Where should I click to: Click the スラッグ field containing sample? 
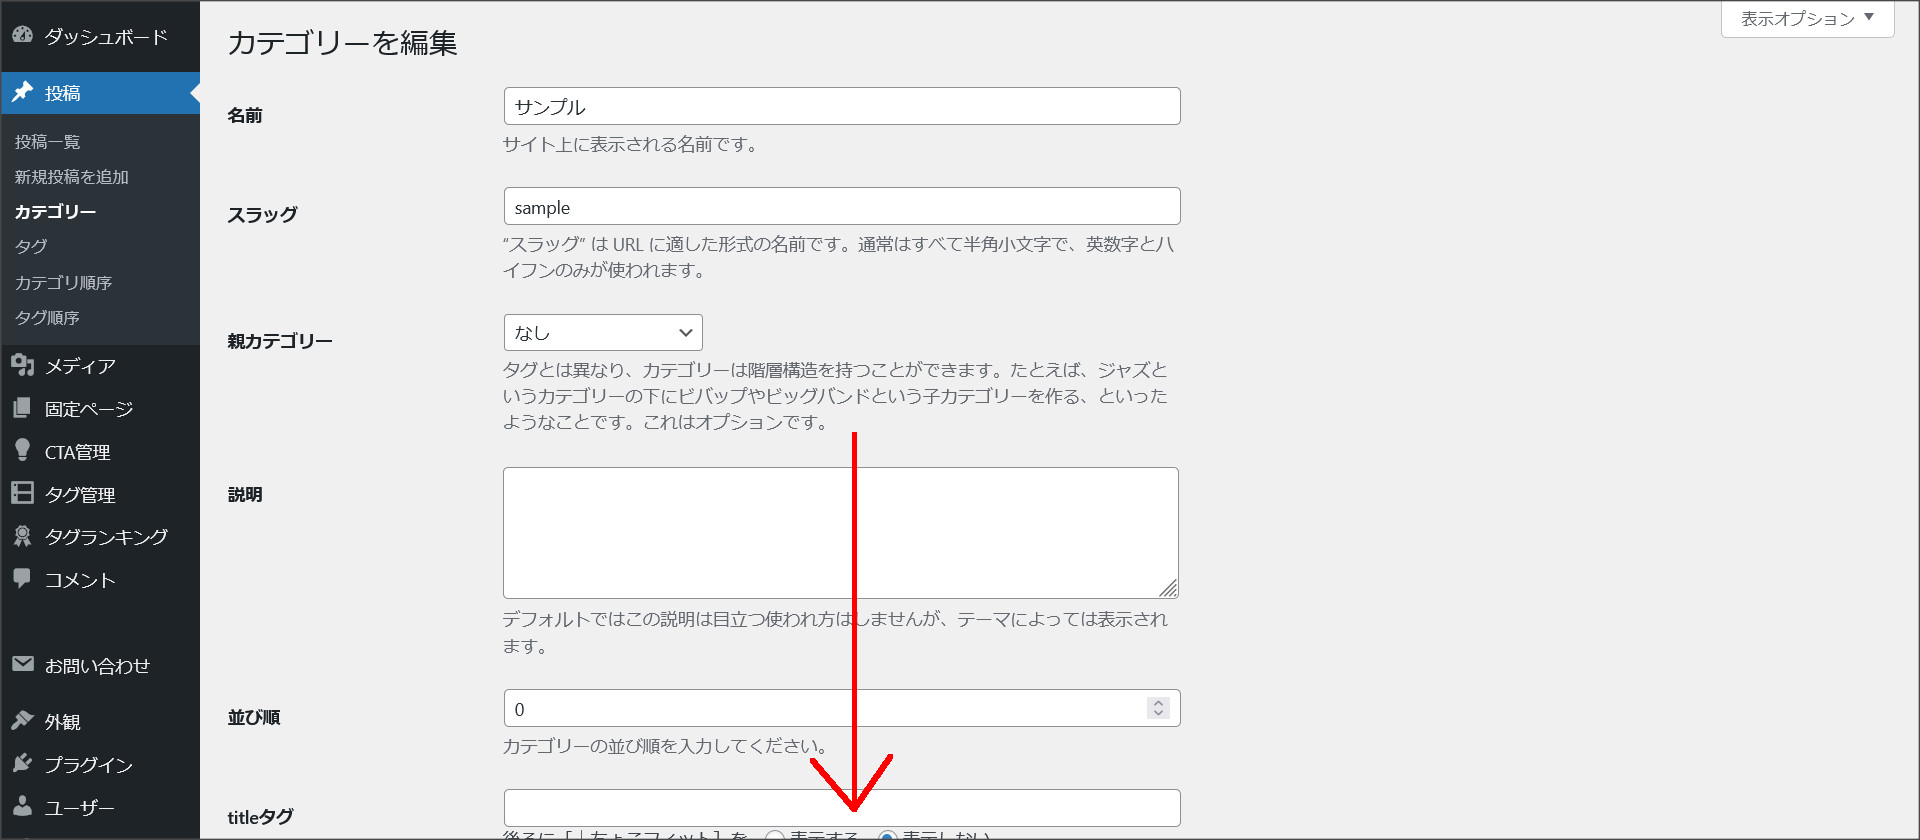[x=841, y=207]
